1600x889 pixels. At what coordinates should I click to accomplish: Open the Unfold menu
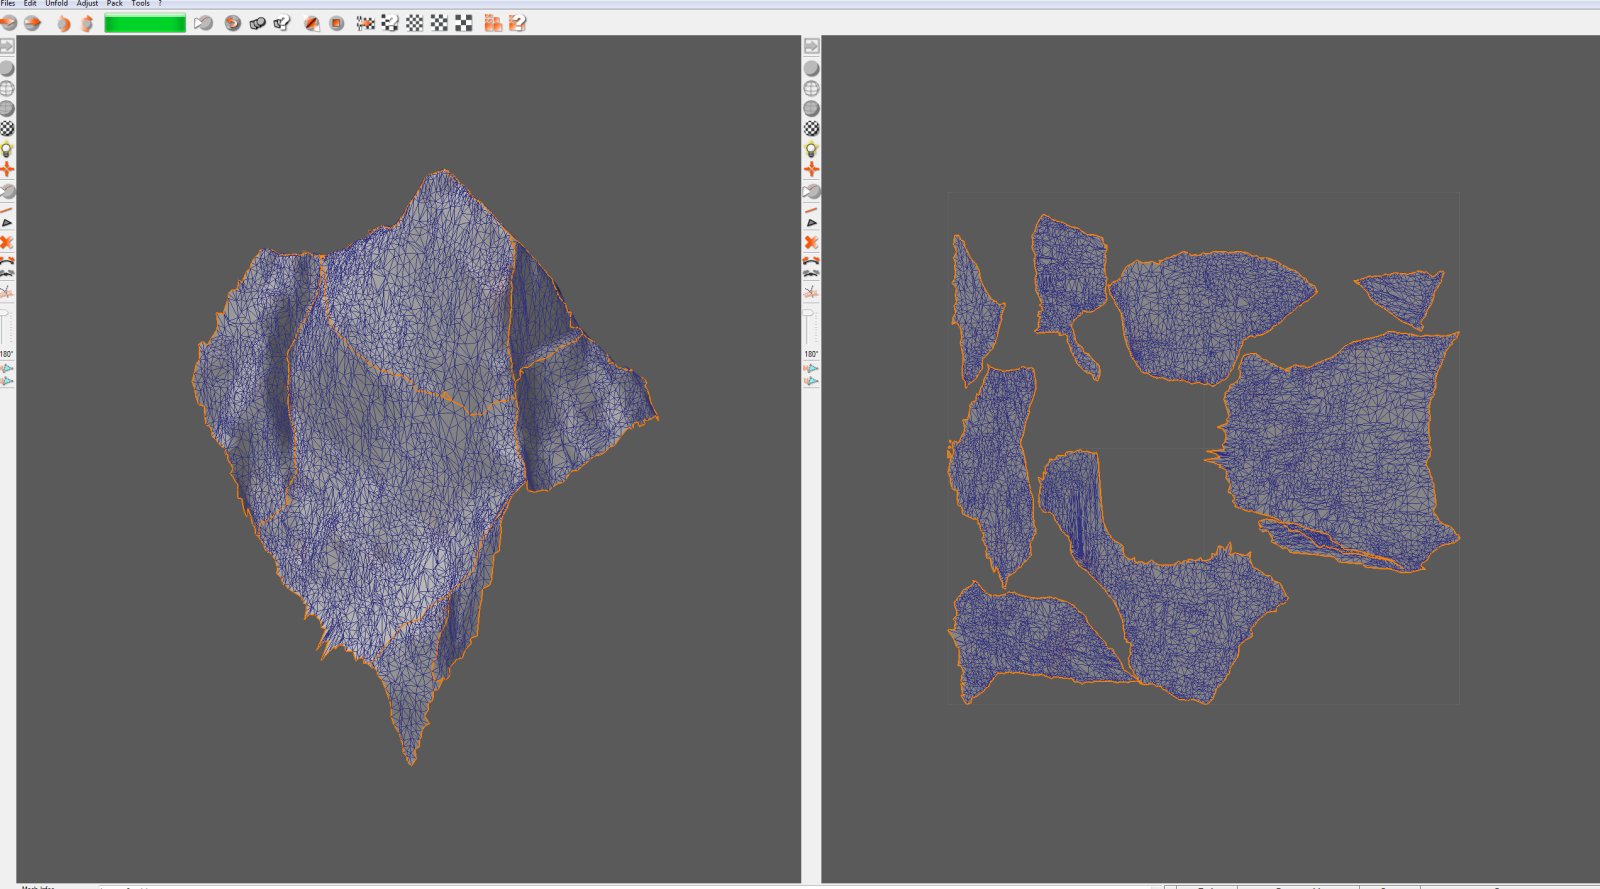coord(56,4)
